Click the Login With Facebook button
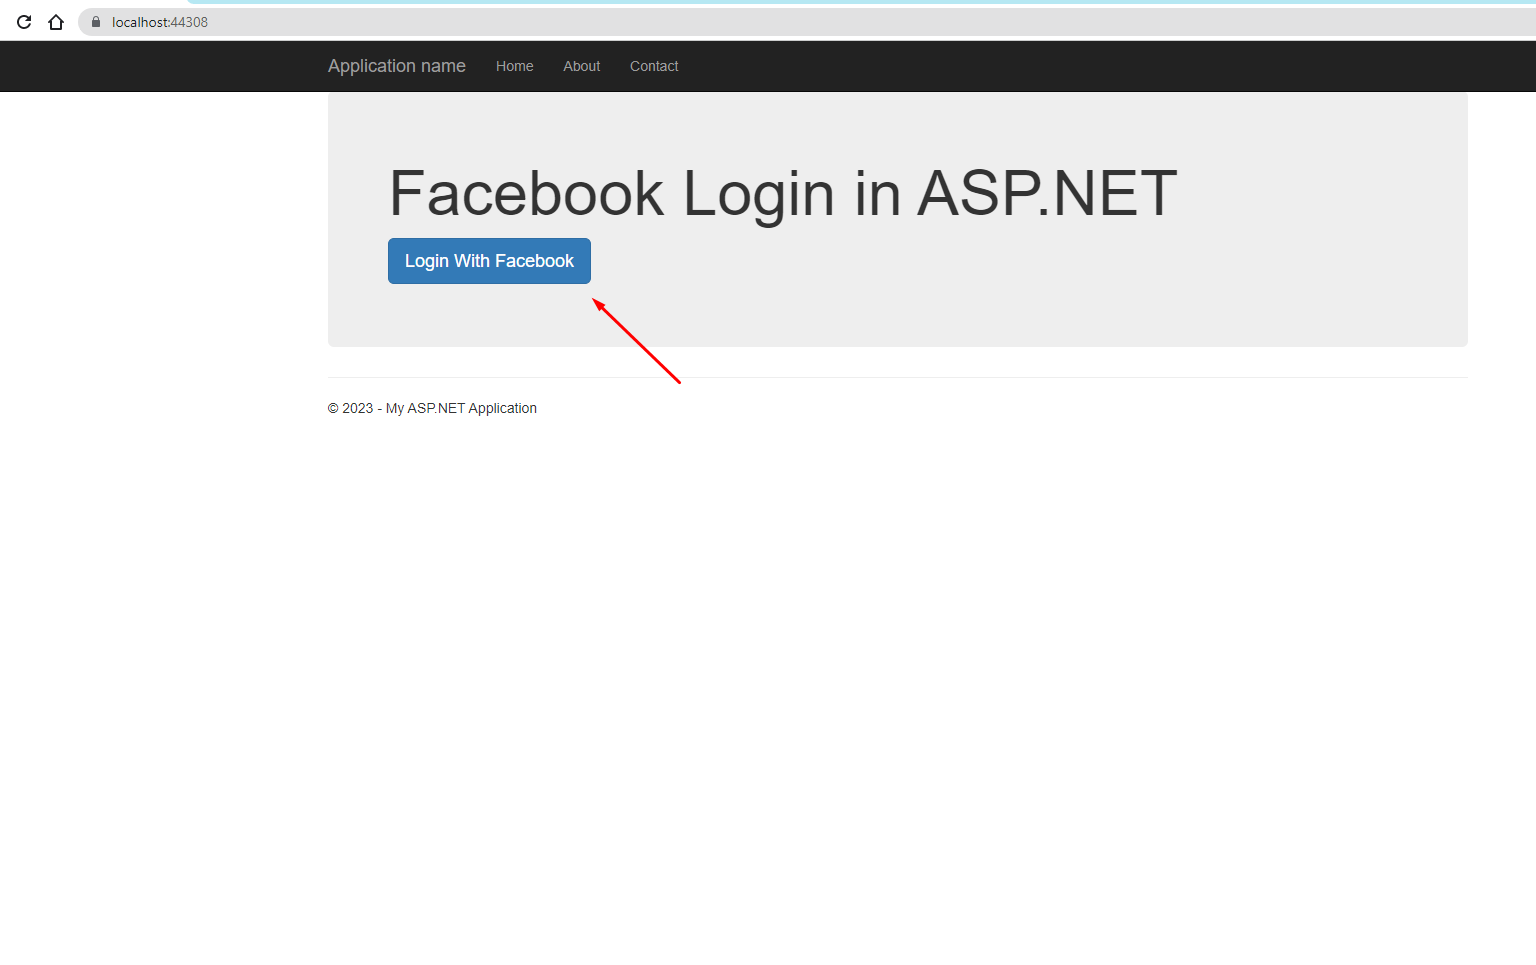The width and height of the screenshot is (1536, 965). [x=489, y=261]
